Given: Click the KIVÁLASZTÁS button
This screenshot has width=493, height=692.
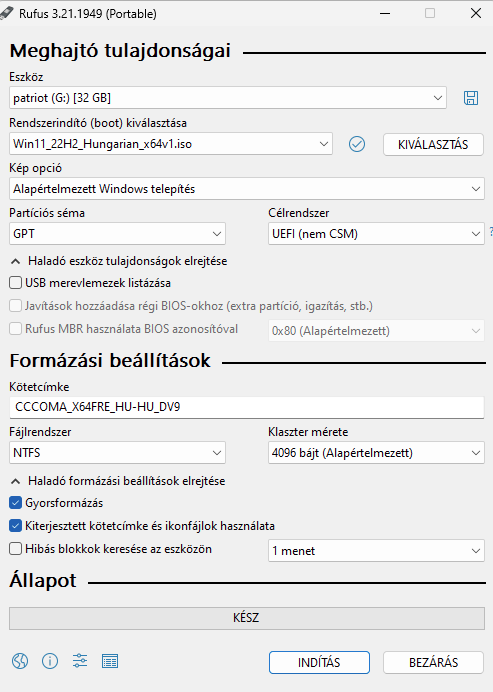Looking at the screenshot, I should [x=433, y=144].
